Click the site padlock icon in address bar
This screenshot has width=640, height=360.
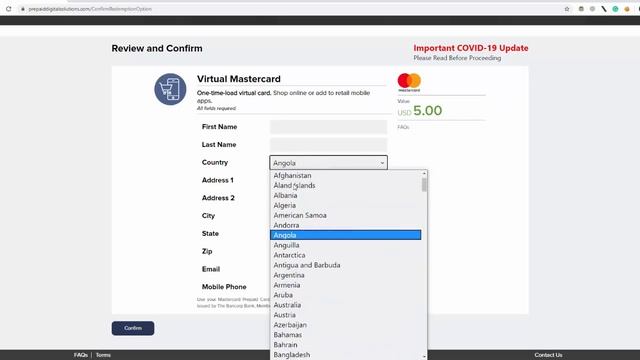[x=23, y=9]
